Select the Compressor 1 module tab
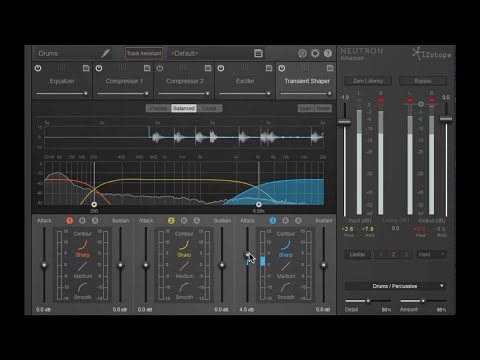The height and width of the screenshot is (360, 480). pos(124,81)
